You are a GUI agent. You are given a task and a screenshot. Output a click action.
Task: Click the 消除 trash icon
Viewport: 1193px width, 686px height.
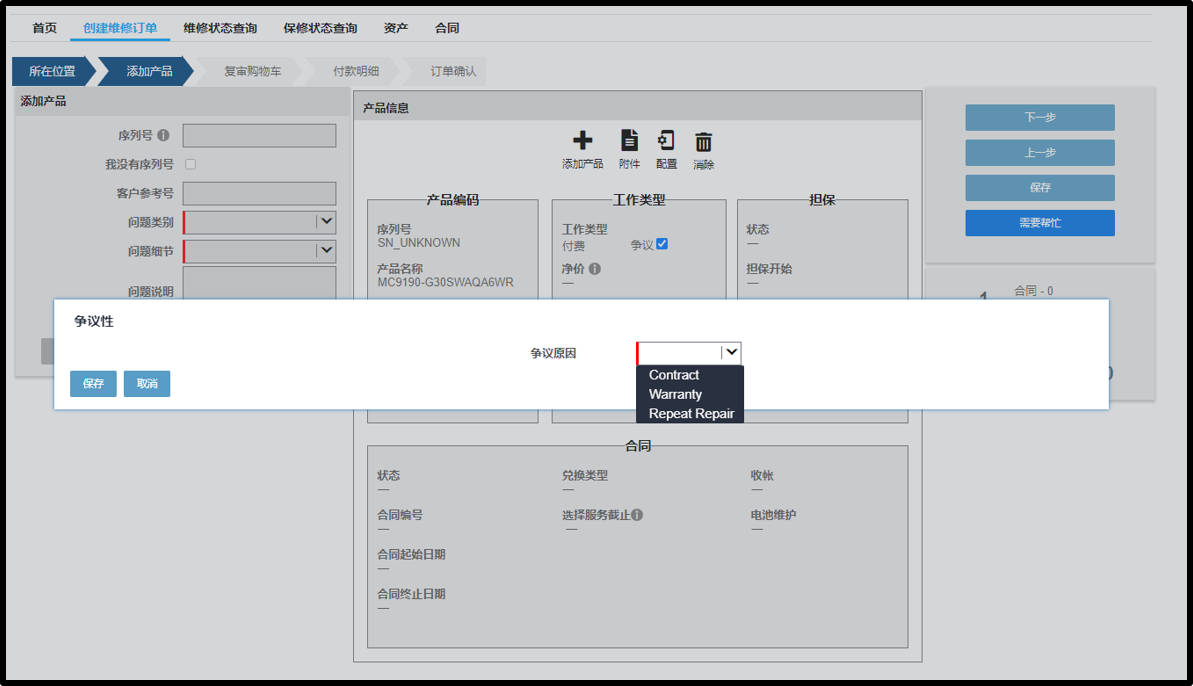(x=703, y=141)
